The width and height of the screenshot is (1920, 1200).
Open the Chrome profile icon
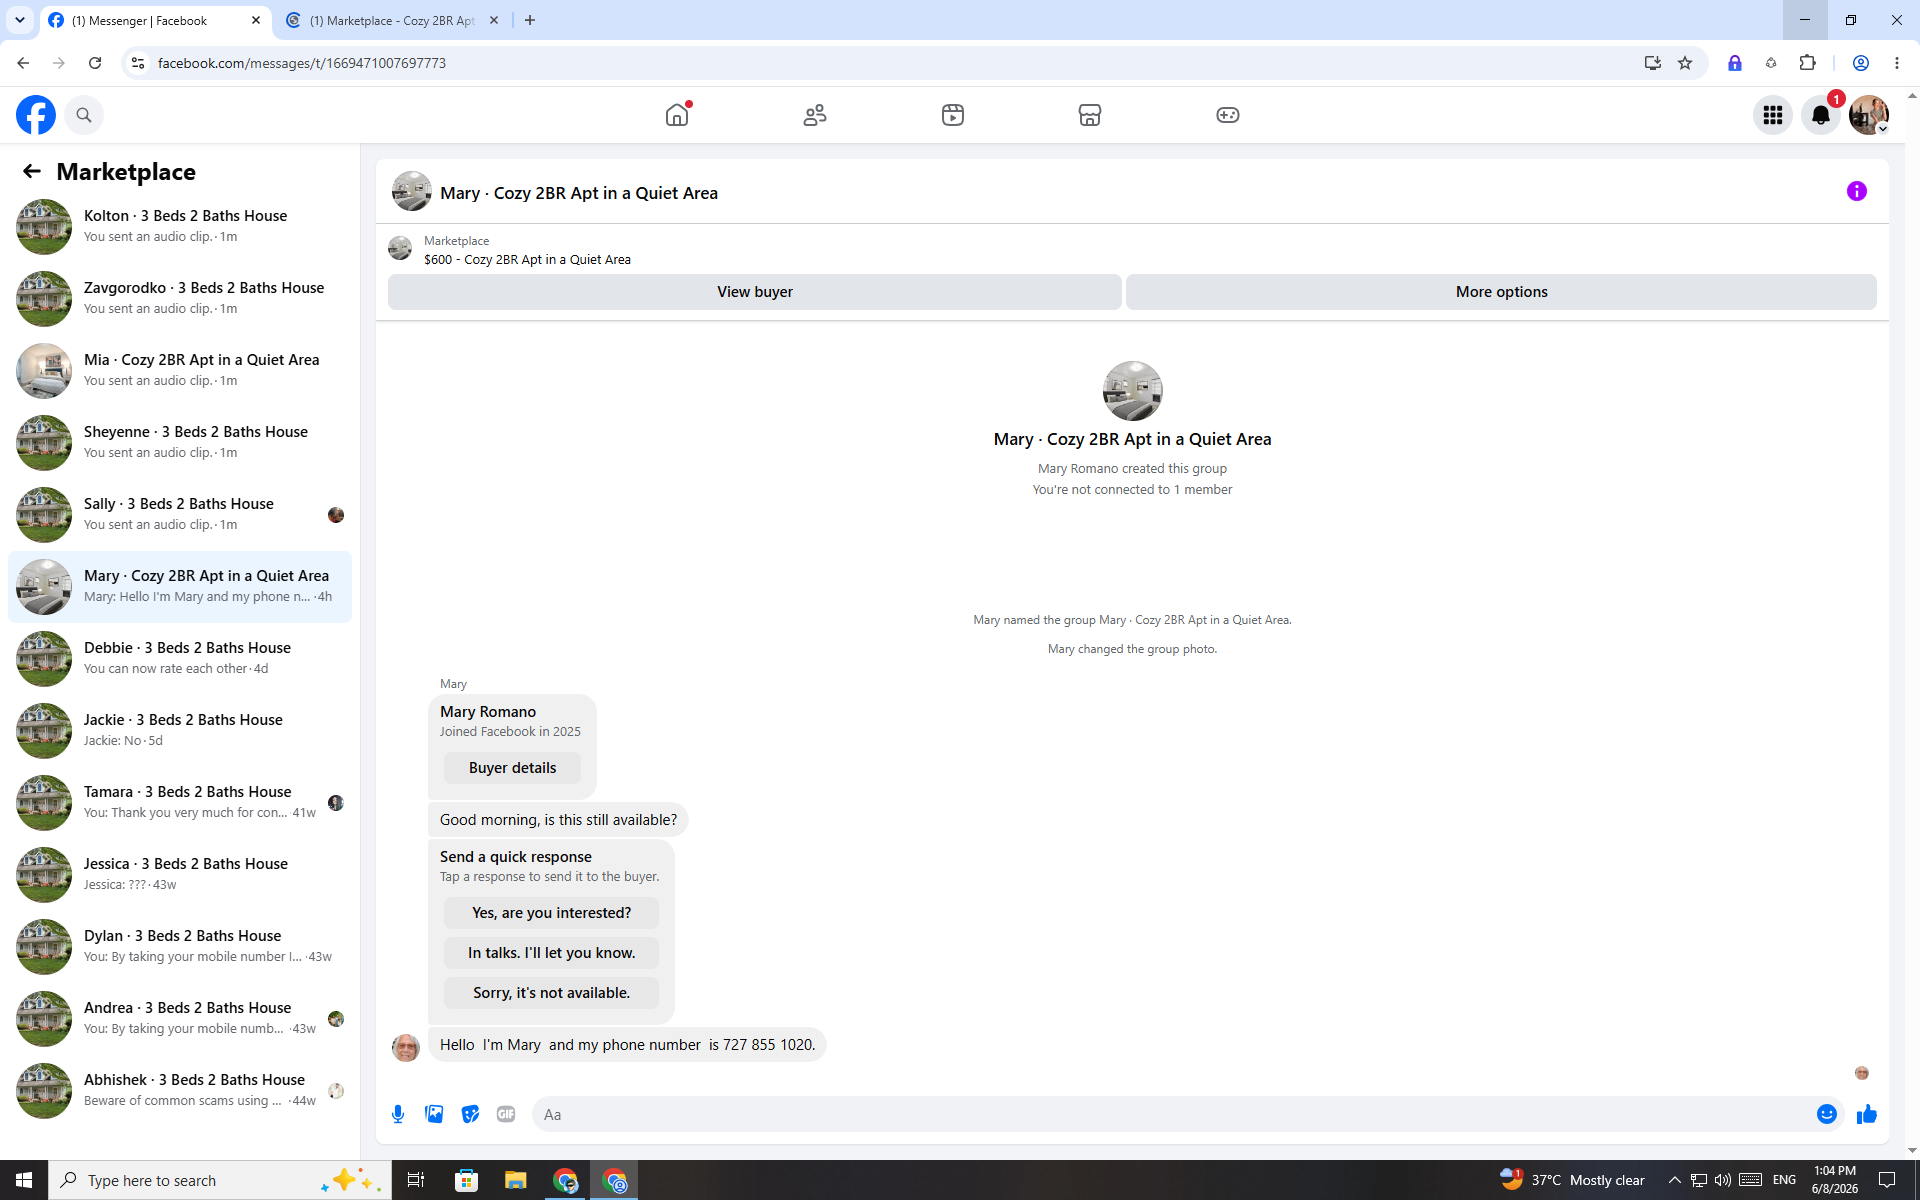[x=1861, y=63]
